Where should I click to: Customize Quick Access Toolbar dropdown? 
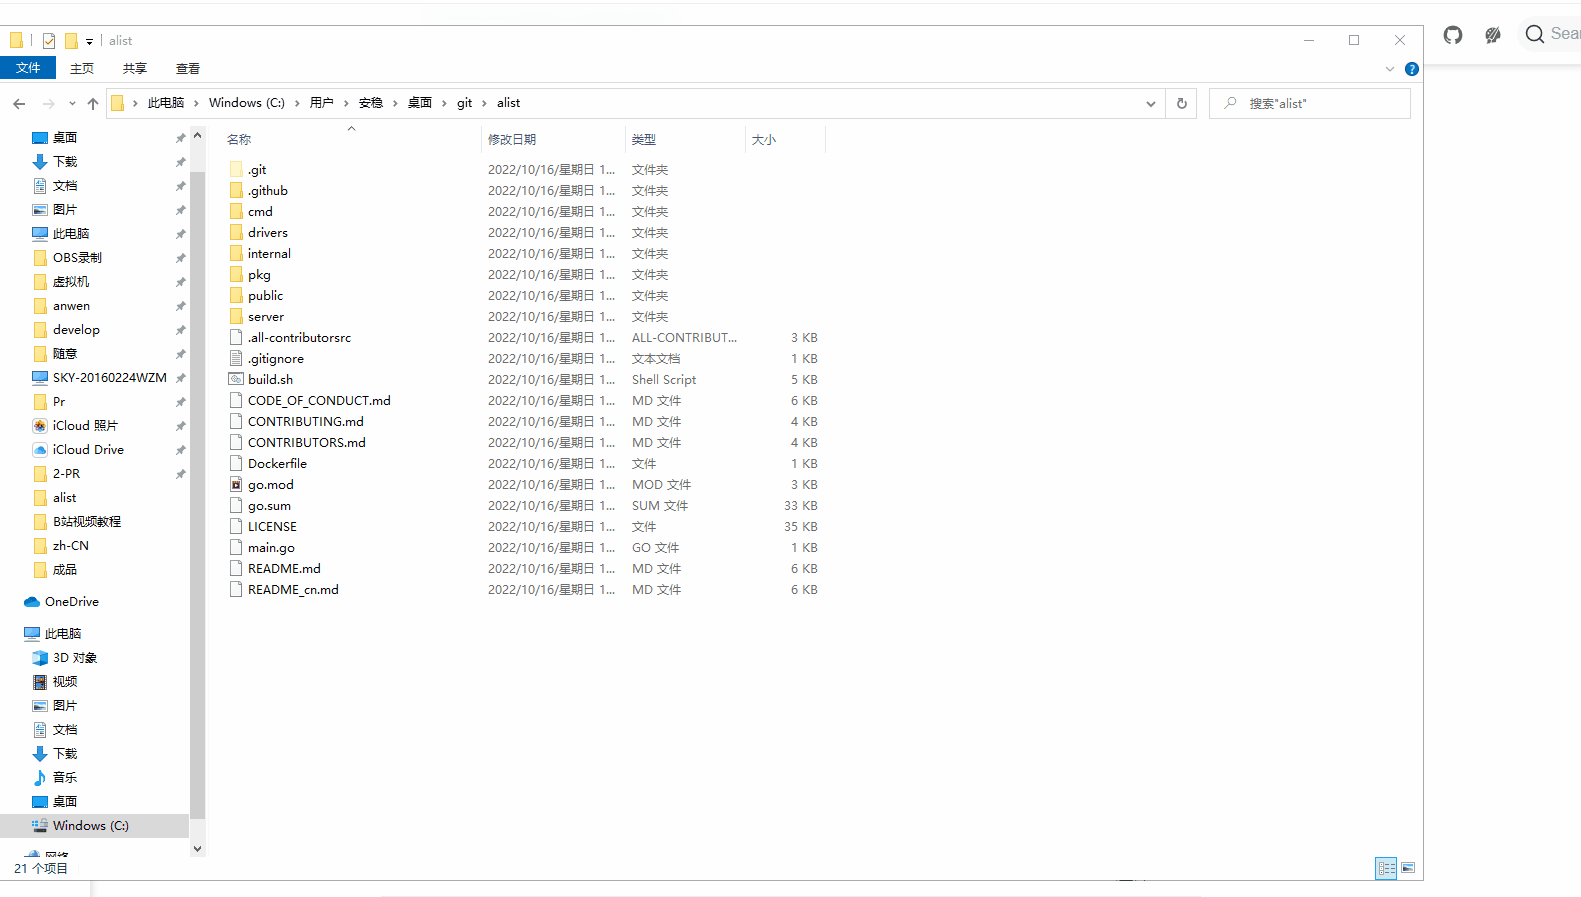pyautogui.click(x=89, y=41)
